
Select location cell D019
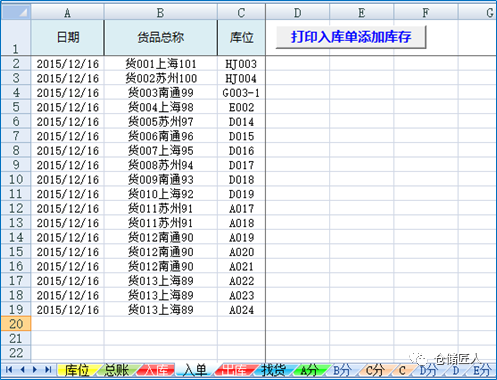tap(241, 194)
